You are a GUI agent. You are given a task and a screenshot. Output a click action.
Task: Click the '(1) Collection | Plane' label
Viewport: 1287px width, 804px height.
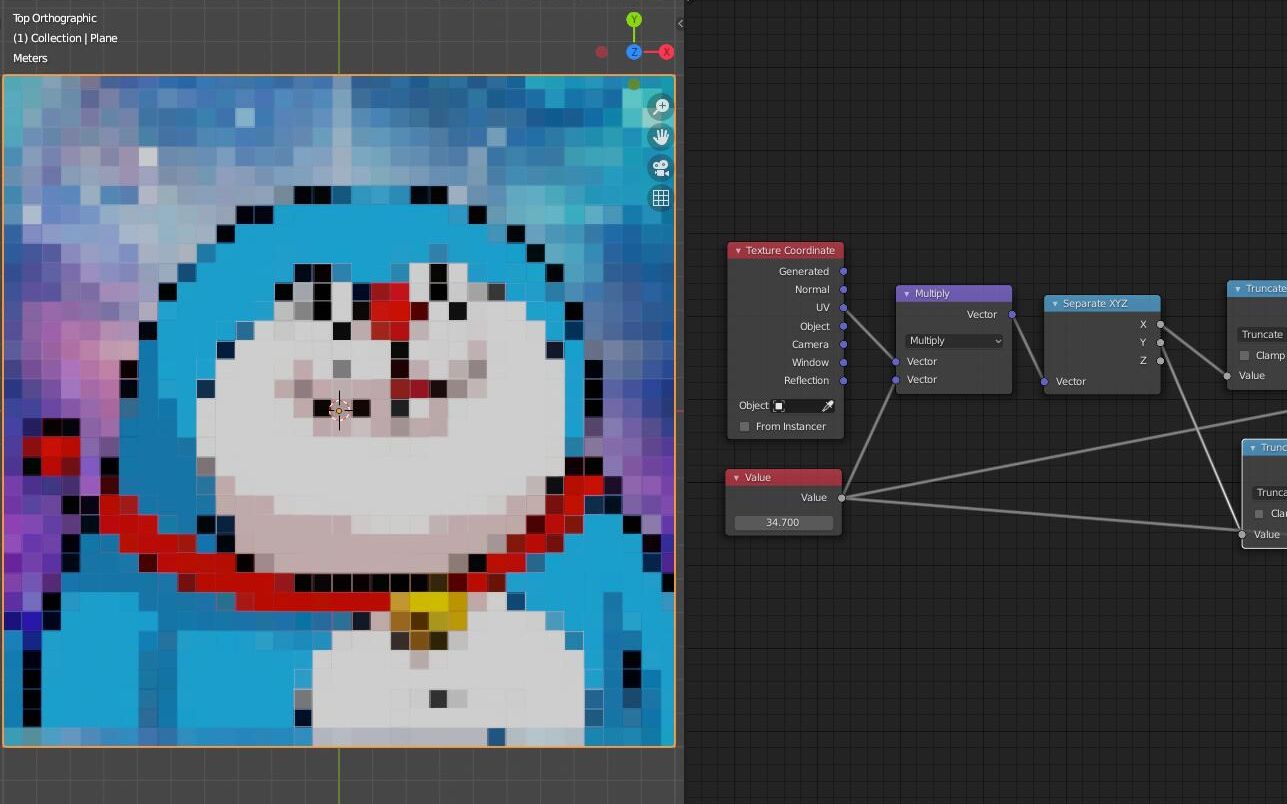click(x=65, y=38)
